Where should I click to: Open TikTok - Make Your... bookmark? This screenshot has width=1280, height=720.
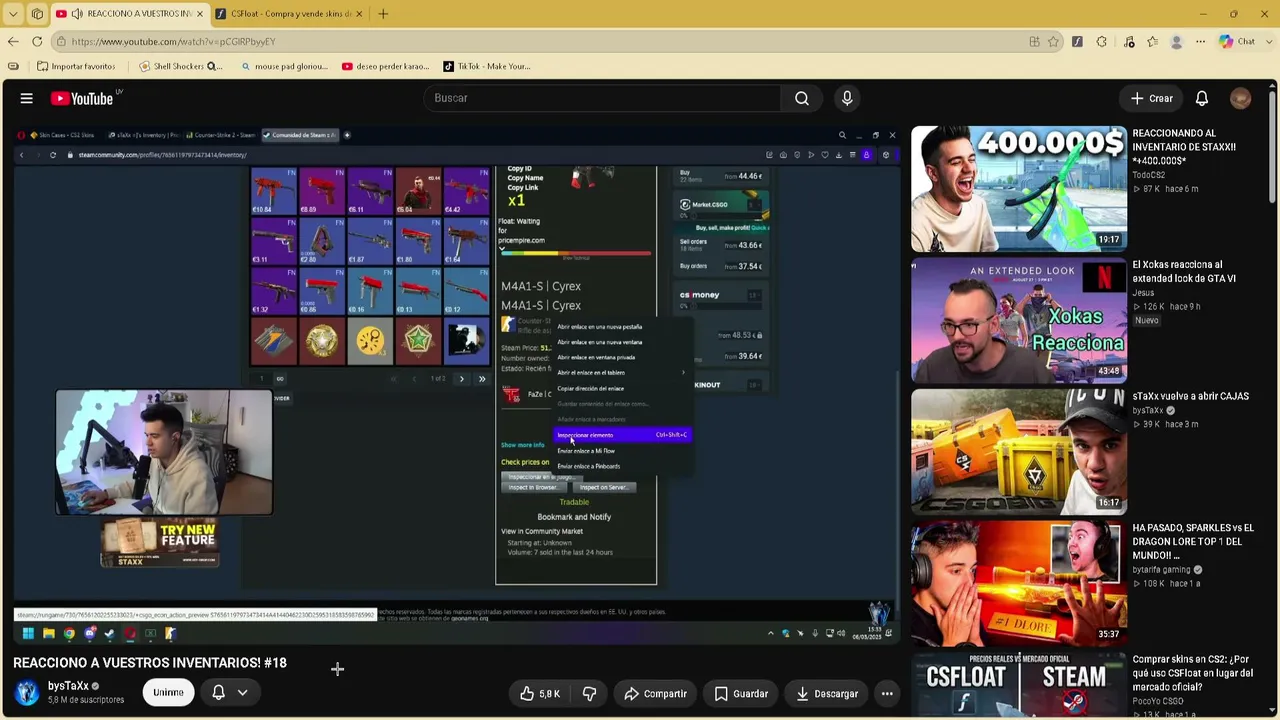coord(487,66)
